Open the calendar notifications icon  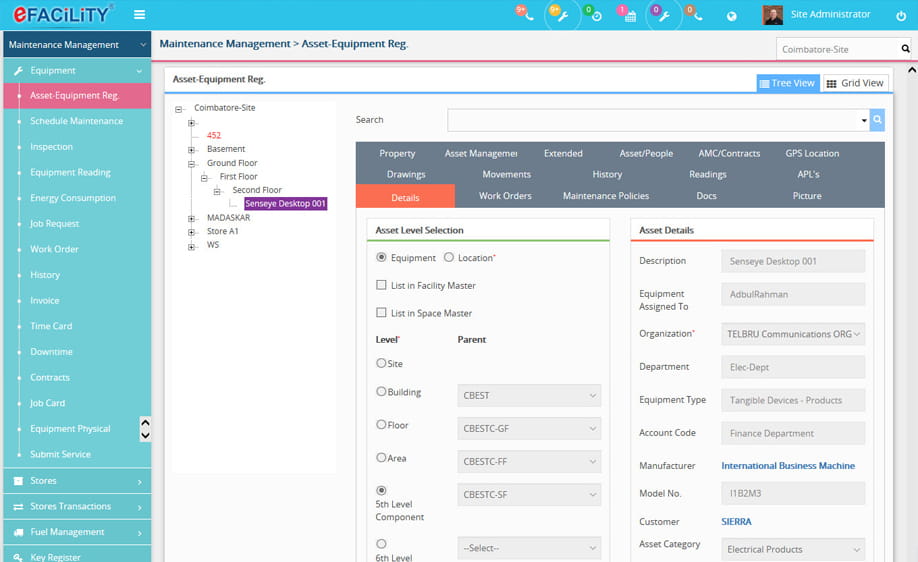[x=629, y=16]
